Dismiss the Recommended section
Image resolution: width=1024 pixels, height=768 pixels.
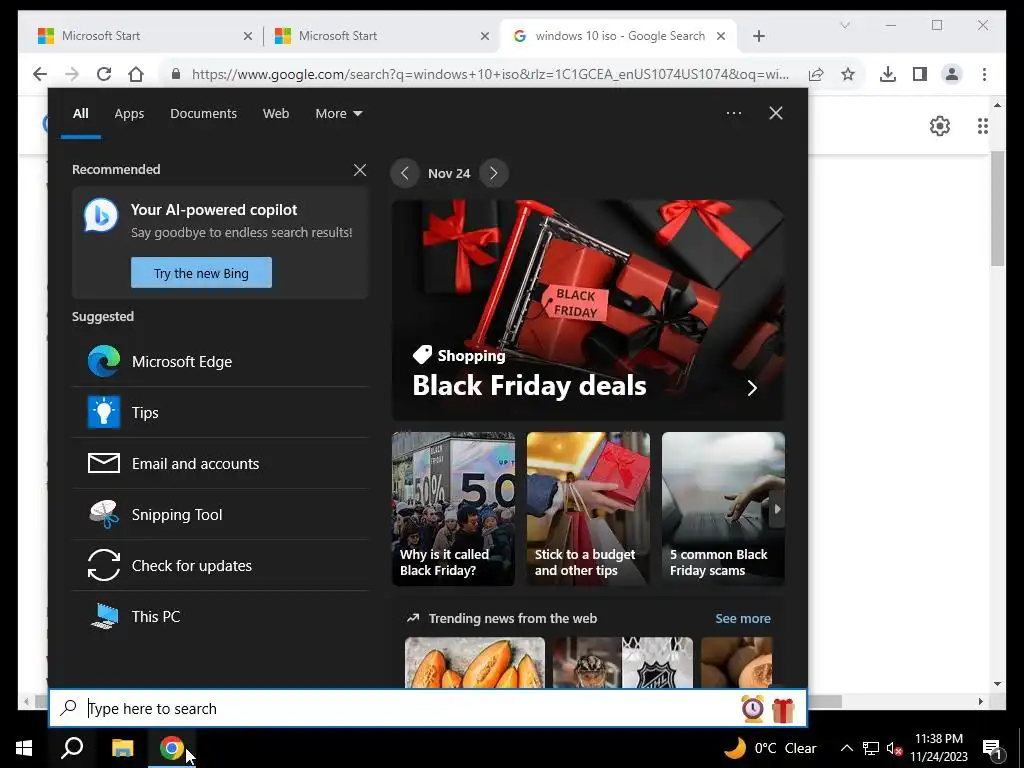click(x=360, y=170)
